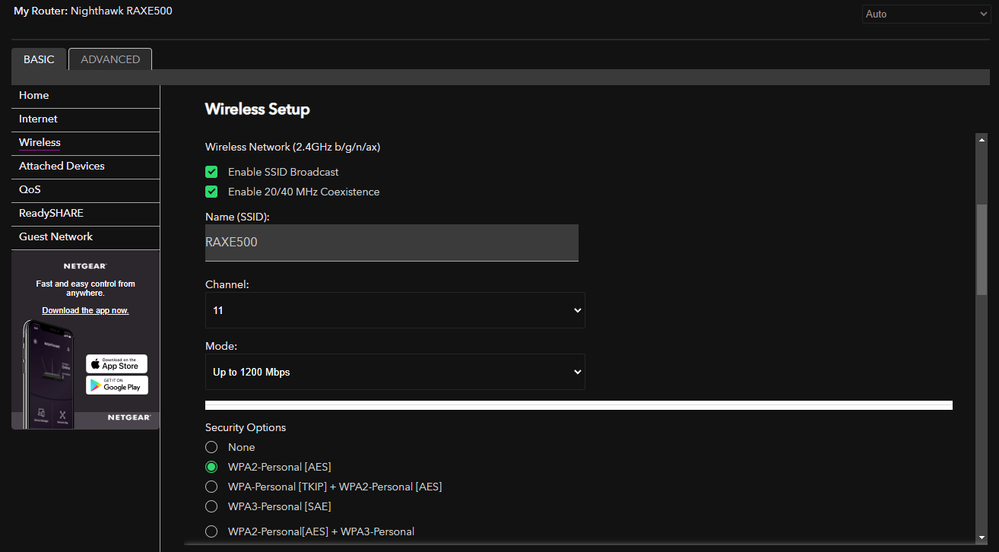Click the Download the app now link
The image size is (999, 552).
click(x=85, y=311)
